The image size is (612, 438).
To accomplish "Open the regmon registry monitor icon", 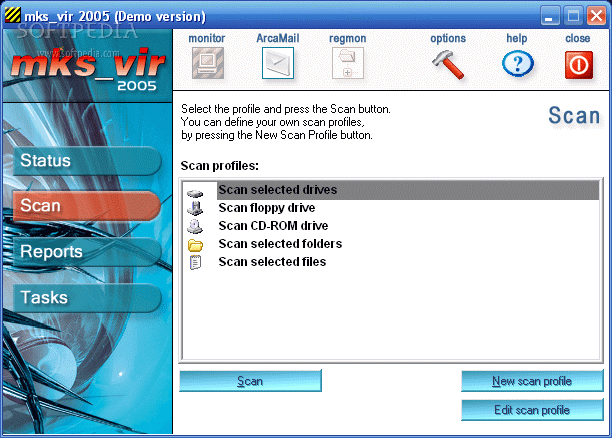I will click(x=348, y=63).
